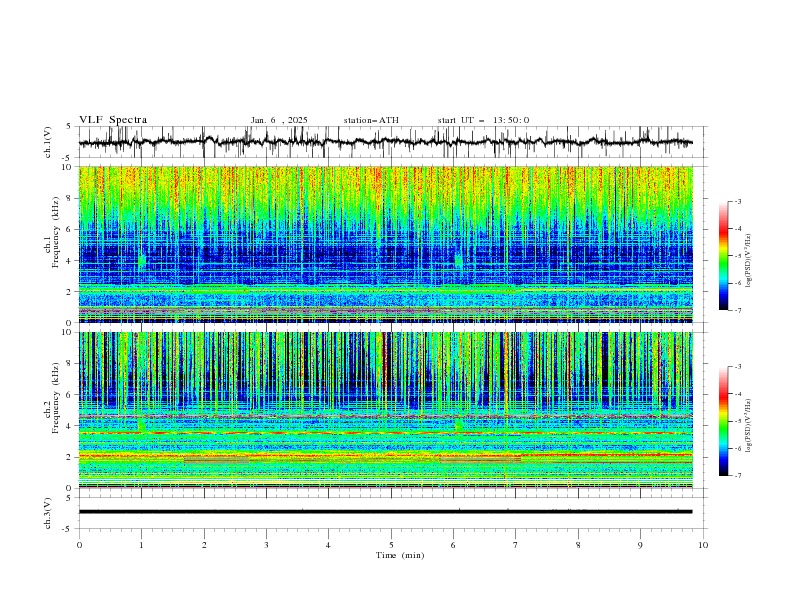The image size is (792, 612).
Task: Click time axis tick label "5"
Action: [x=391, y=545]
